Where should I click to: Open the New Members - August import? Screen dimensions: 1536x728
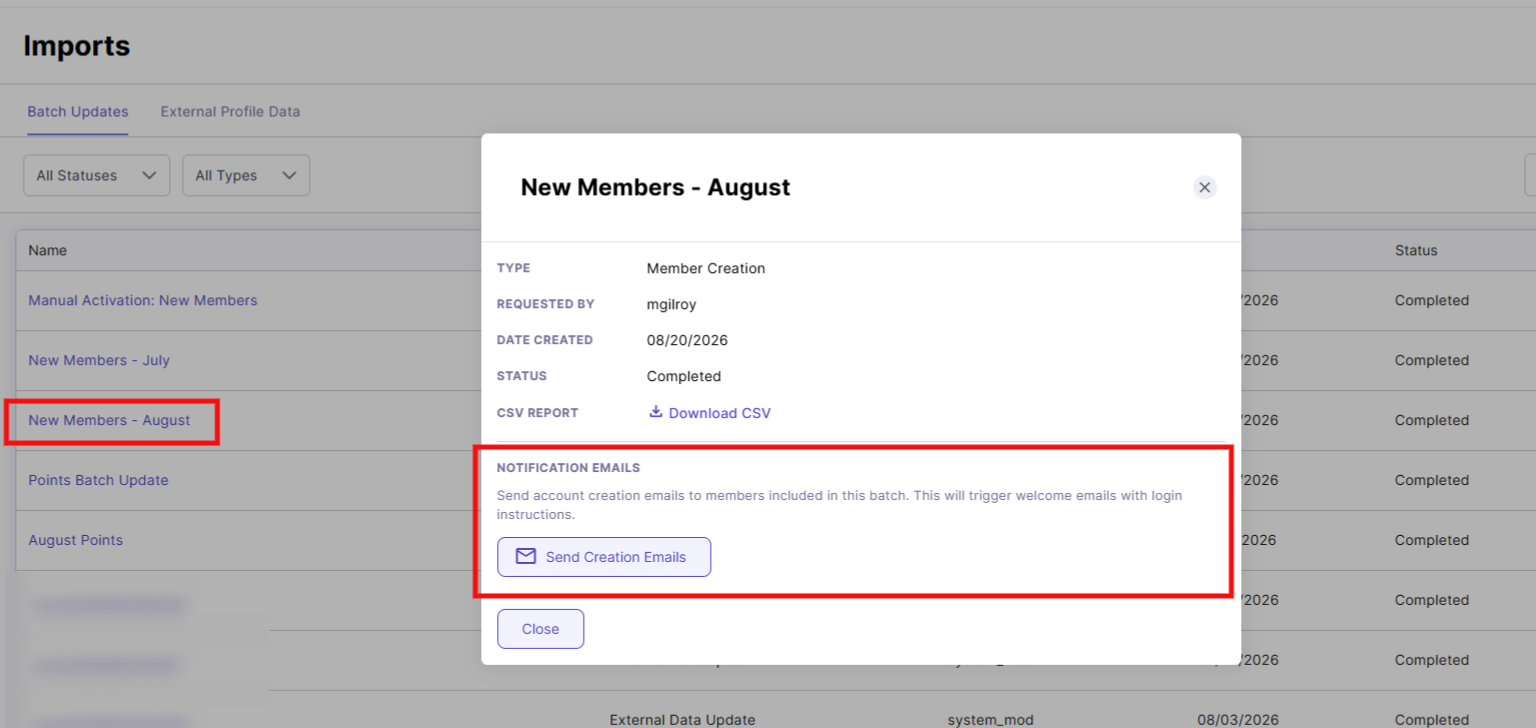109,420
